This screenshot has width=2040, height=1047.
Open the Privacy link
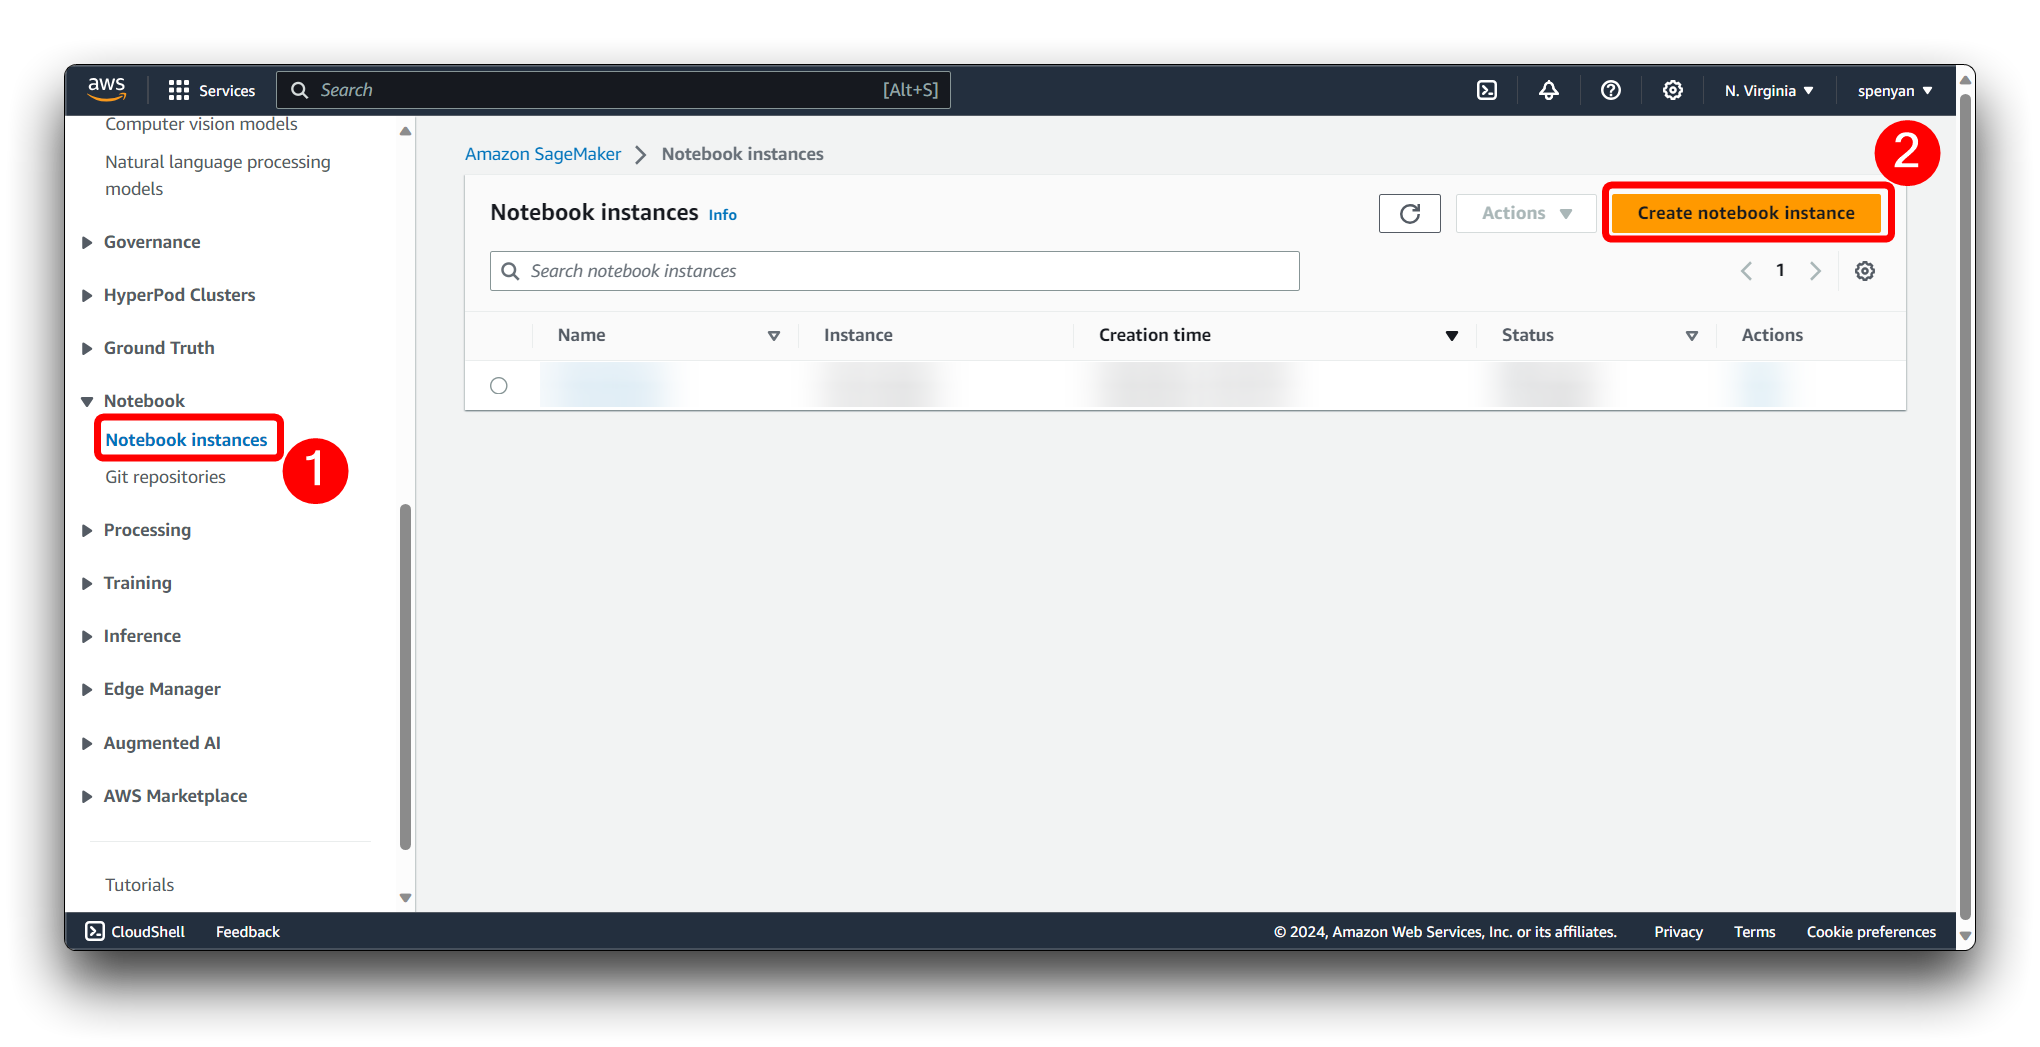(1678, 931)
